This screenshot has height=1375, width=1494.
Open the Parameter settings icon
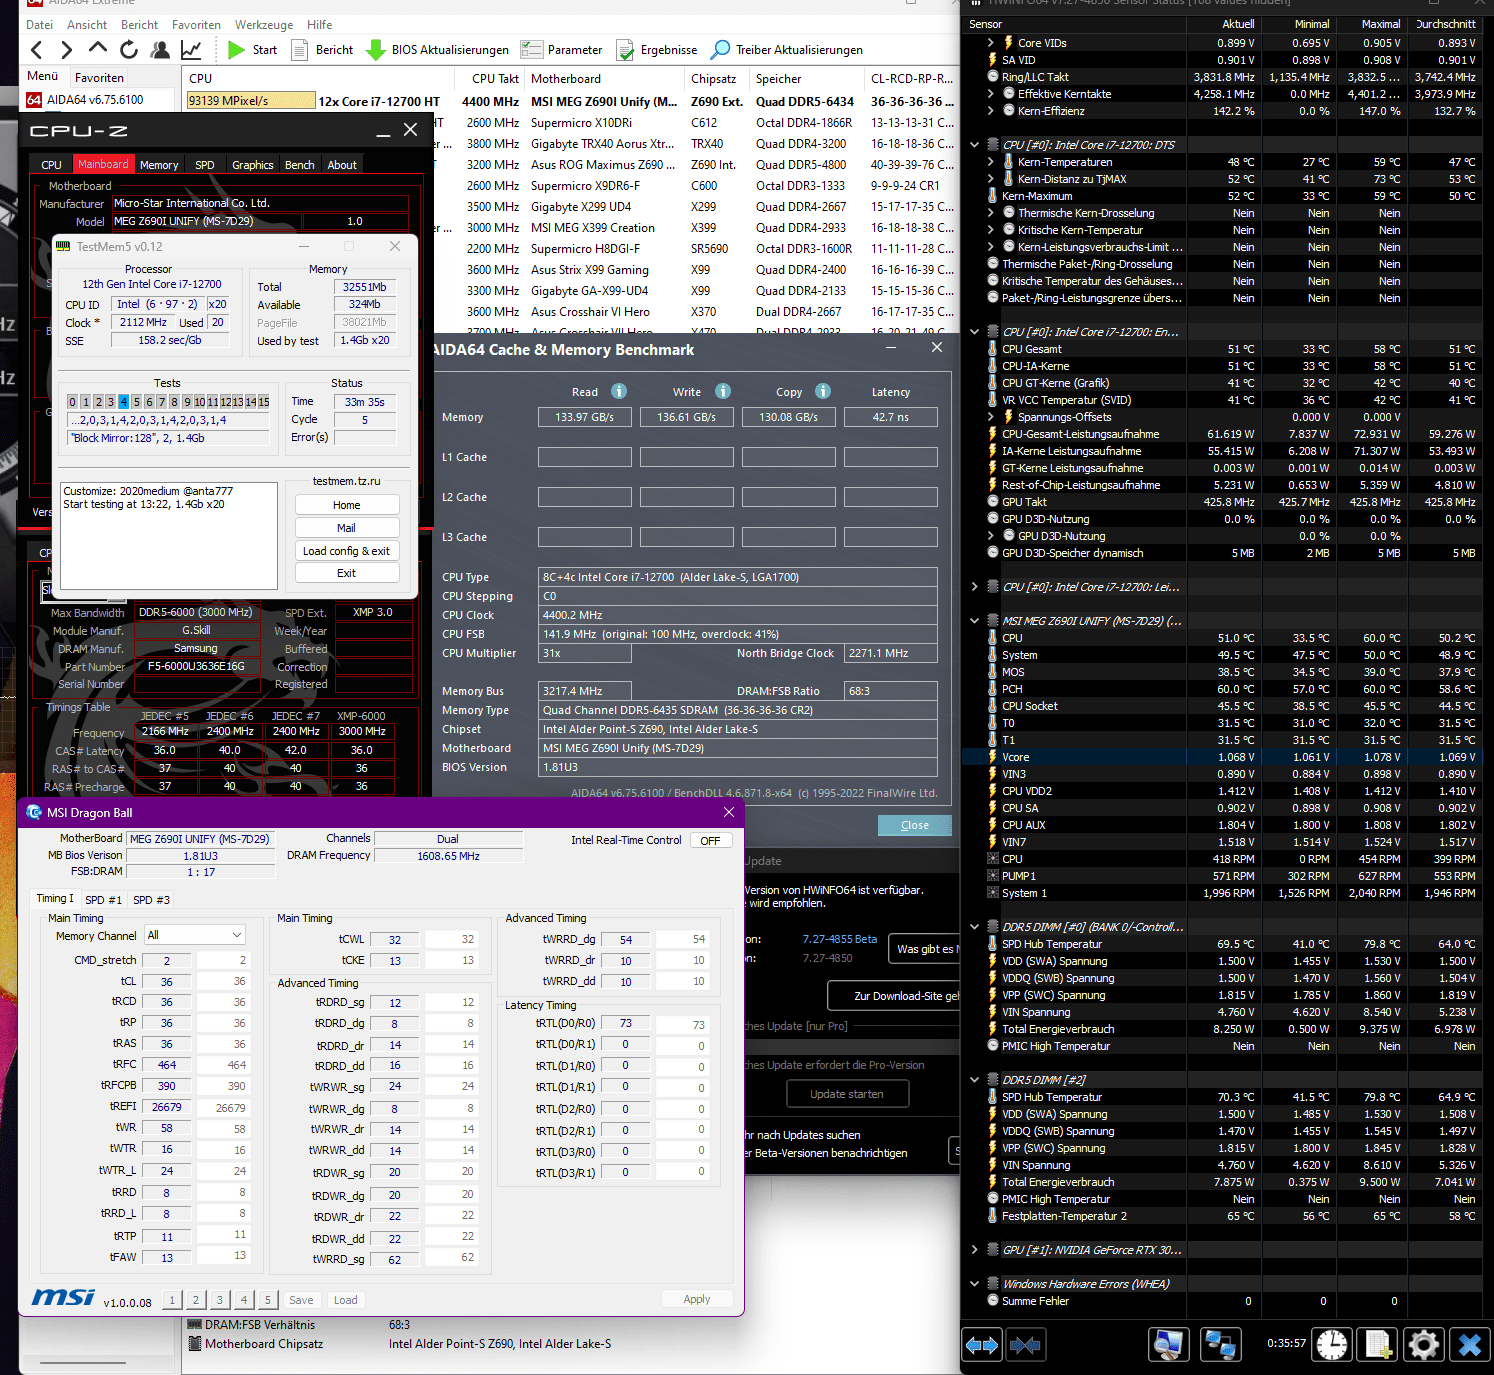532,49
